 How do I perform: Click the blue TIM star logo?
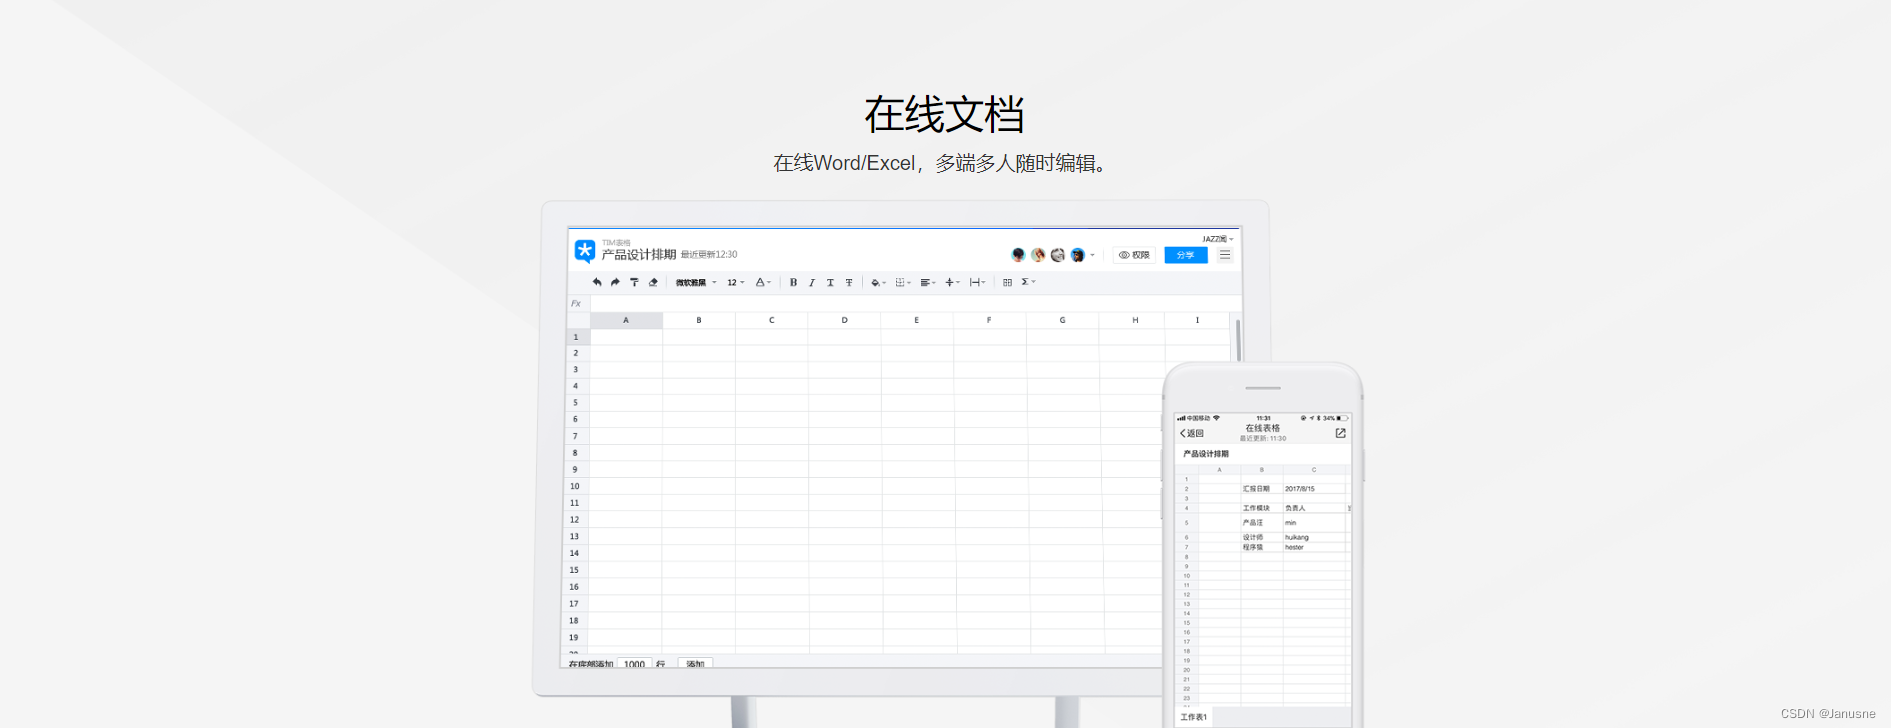pos(585,251)
